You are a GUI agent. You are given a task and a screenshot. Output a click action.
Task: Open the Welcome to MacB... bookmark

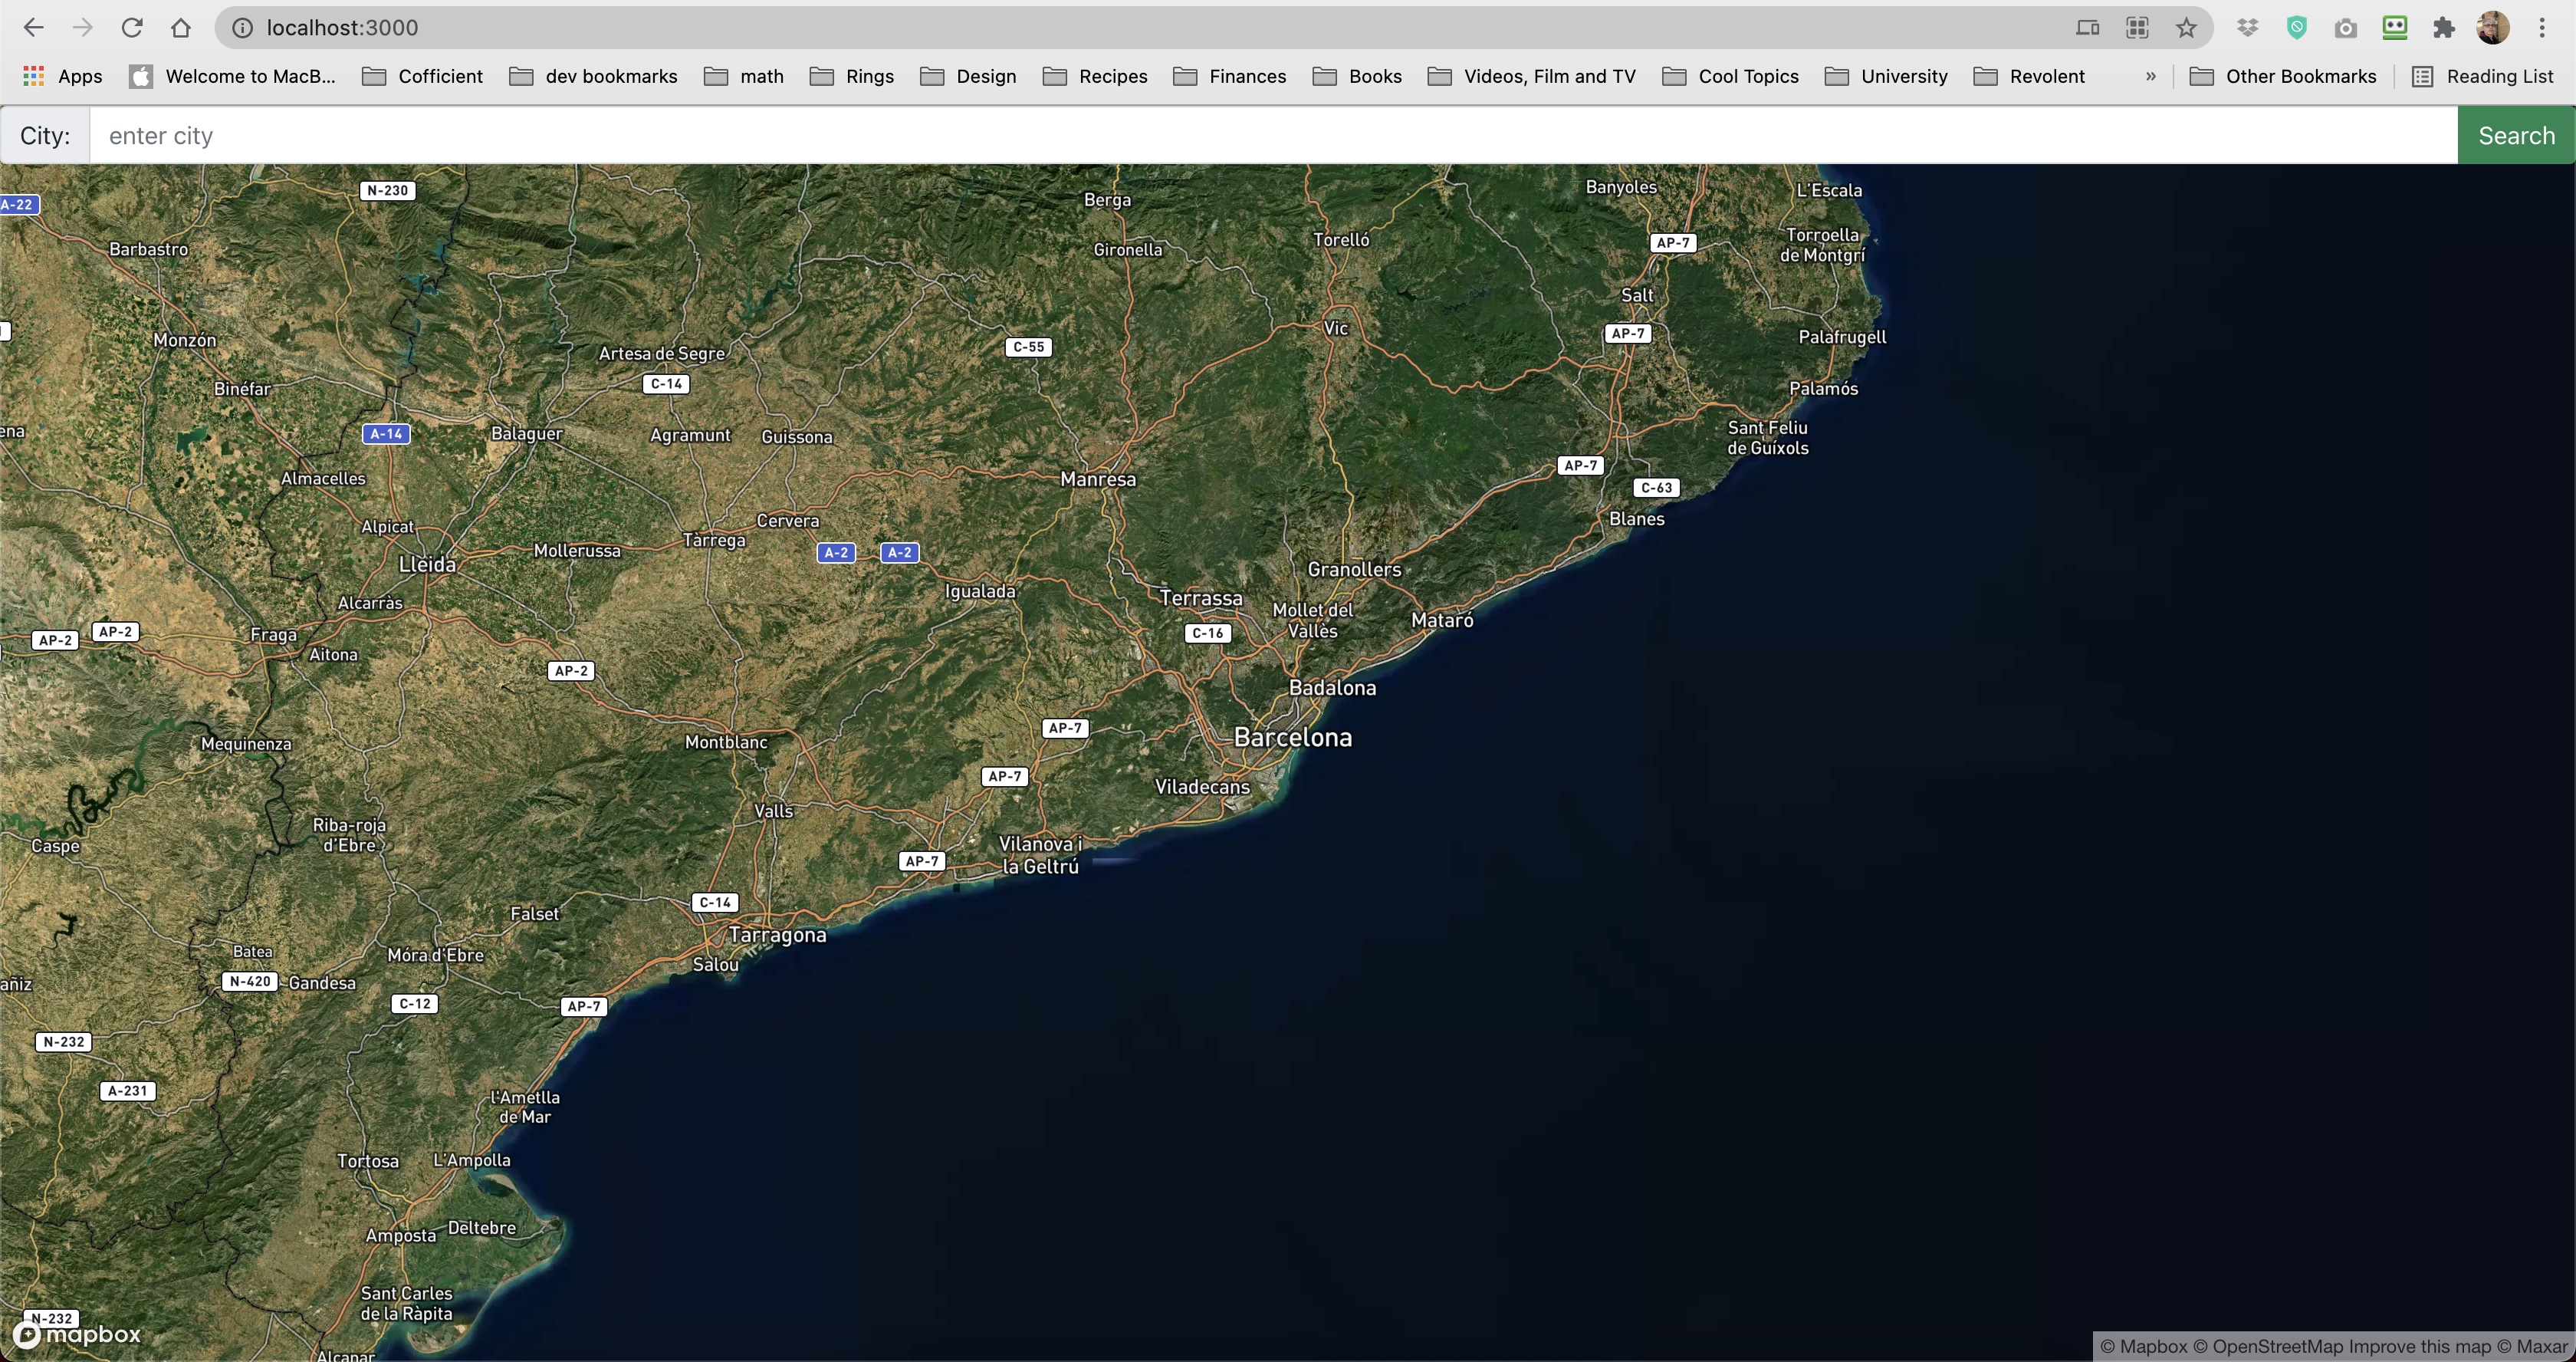point(233,76)
